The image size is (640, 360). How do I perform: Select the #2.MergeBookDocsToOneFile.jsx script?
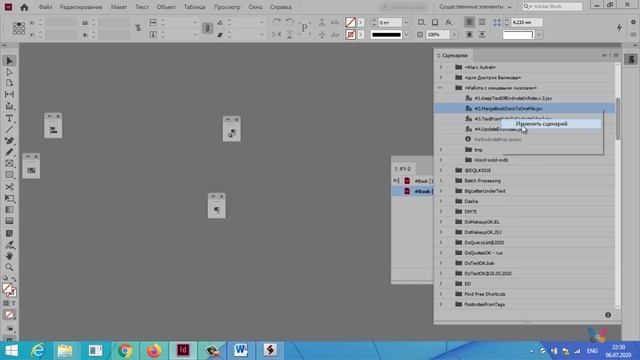click(x=524, y=109)
